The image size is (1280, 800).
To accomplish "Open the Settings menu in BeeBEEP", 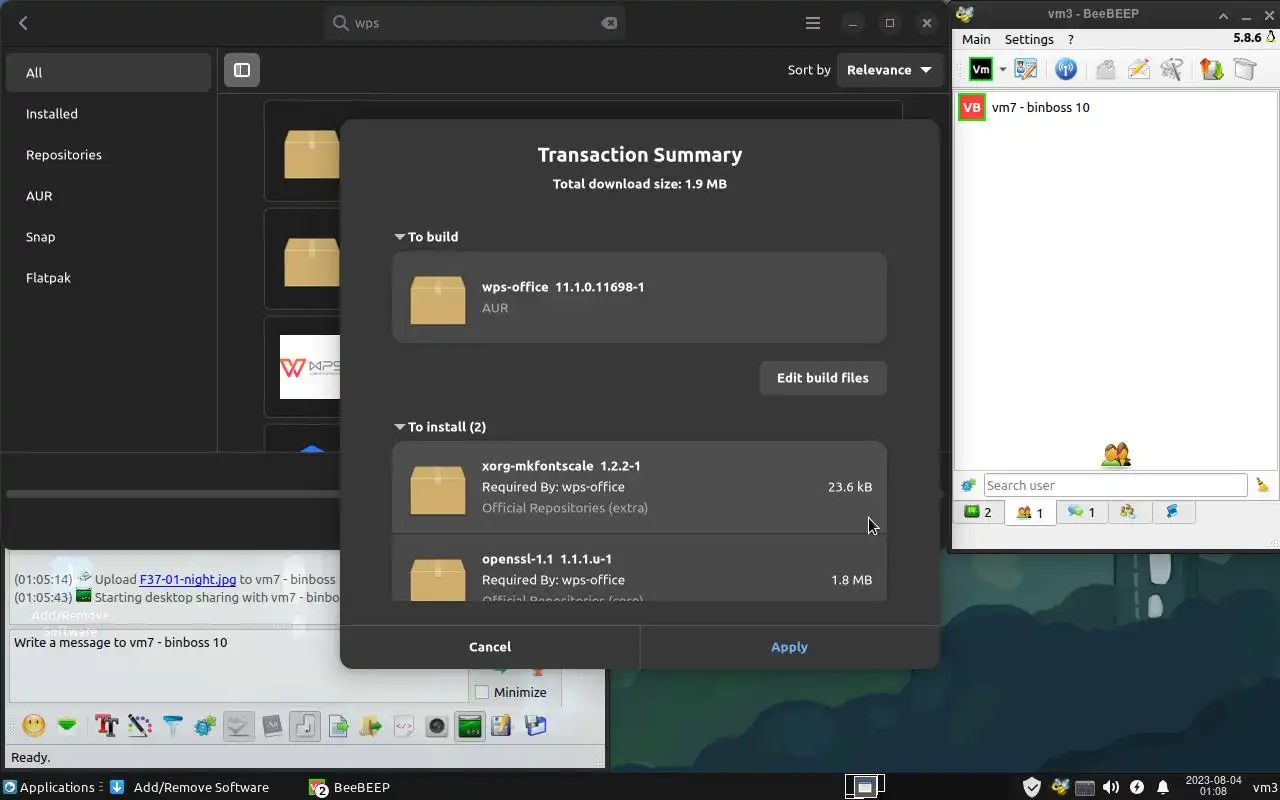I will tap(1029, 39).
